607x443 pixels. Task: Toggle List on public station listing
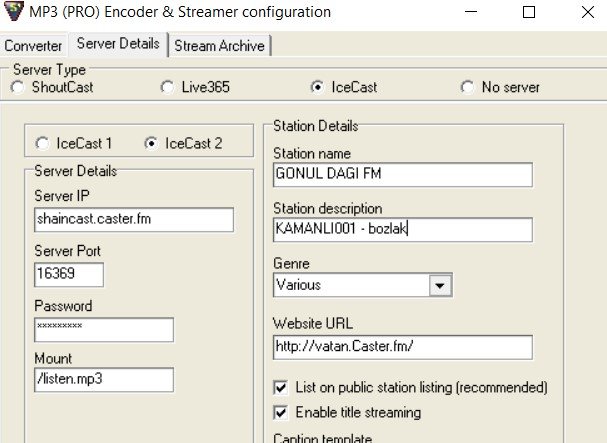tap(281, 387)
